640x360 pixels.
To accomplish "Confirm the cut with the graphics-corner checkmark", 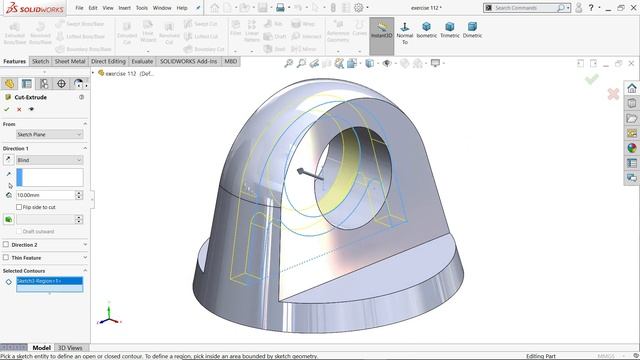I will [591, 79].
